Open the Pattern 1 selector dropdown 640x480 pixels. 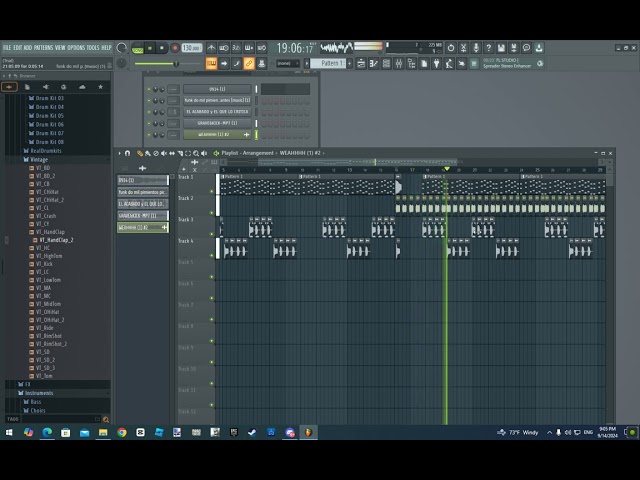pos(328,63)
